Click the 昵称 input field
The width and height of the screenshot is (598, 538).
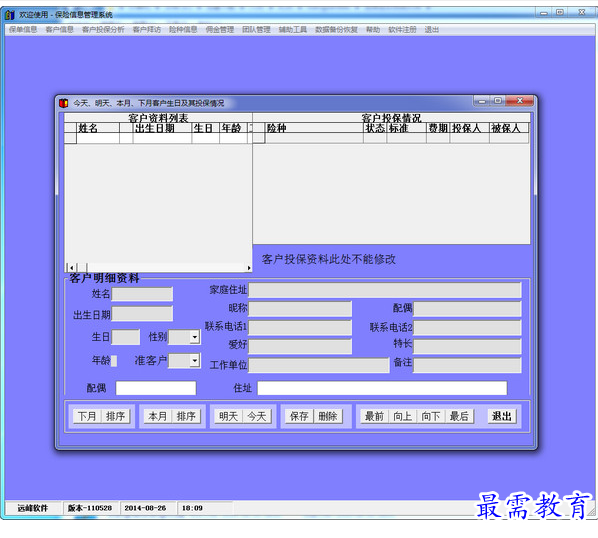(300, 308)
